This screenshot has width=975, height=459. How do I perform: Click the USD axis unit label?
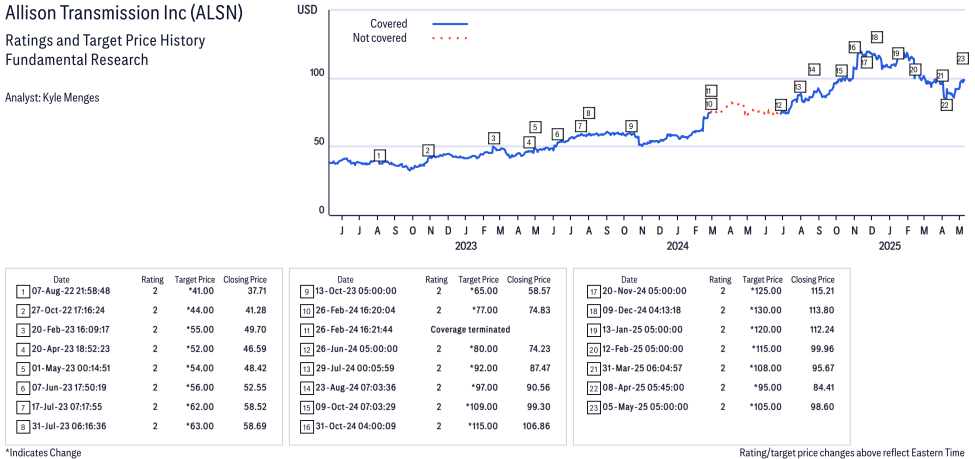pyautogui.click(x=307, y=9)
